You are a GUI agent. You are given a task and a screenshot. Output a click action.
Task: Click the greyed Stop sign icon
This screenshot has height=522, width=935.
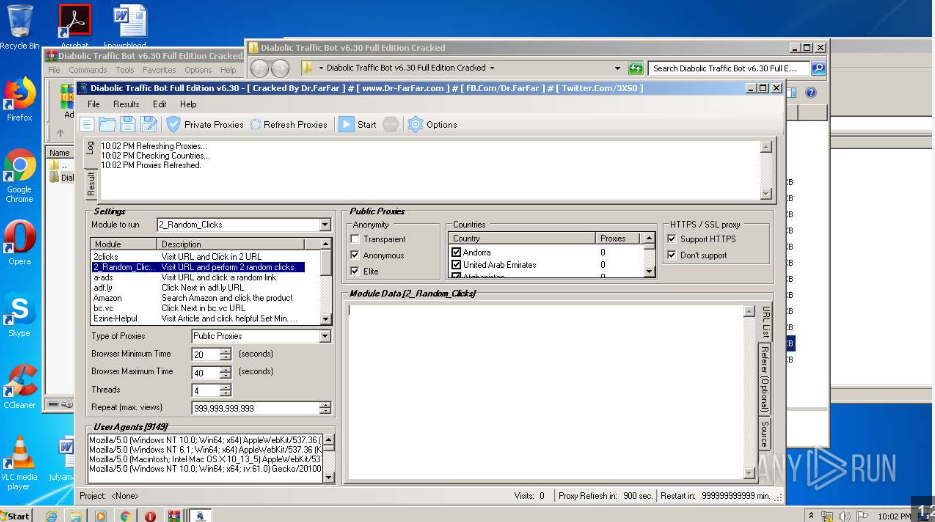coord(391,124)
